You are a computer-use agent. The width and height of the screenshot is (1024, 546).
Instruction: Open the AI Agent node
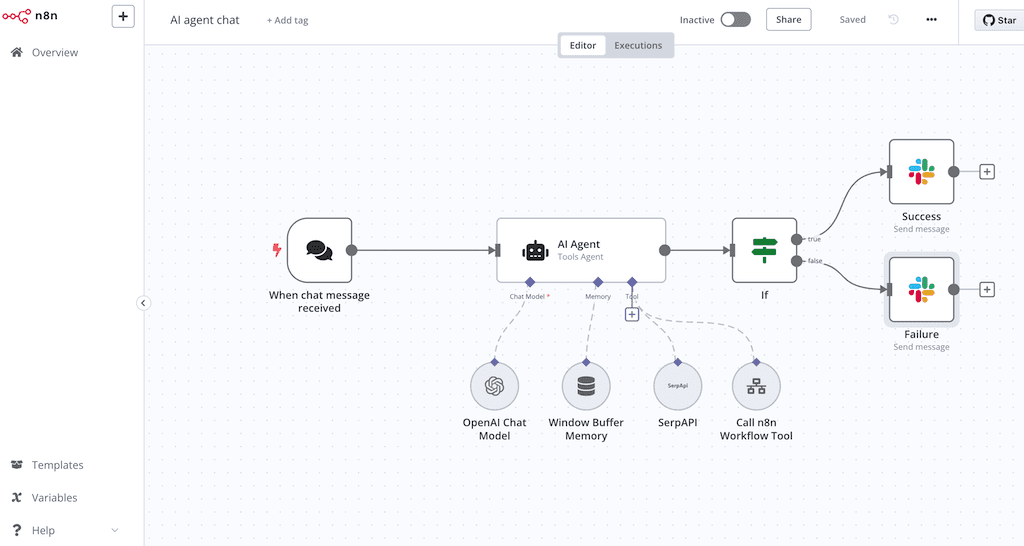pyautogui.click(x=581, y=250)
